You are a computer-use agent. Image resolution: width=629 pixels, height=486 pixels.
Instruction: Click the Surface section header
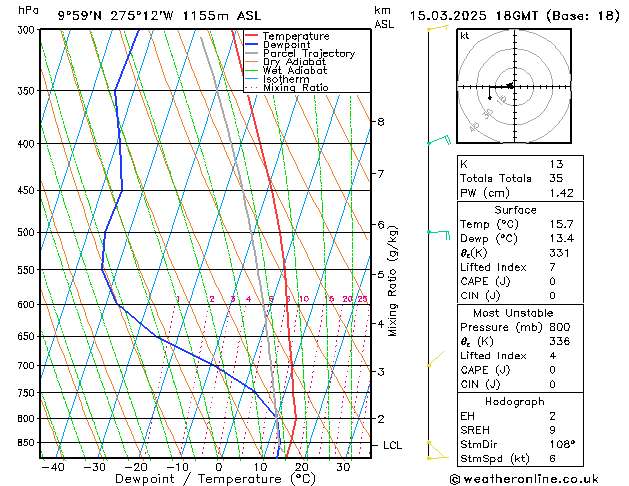click(x=515, y=210)
